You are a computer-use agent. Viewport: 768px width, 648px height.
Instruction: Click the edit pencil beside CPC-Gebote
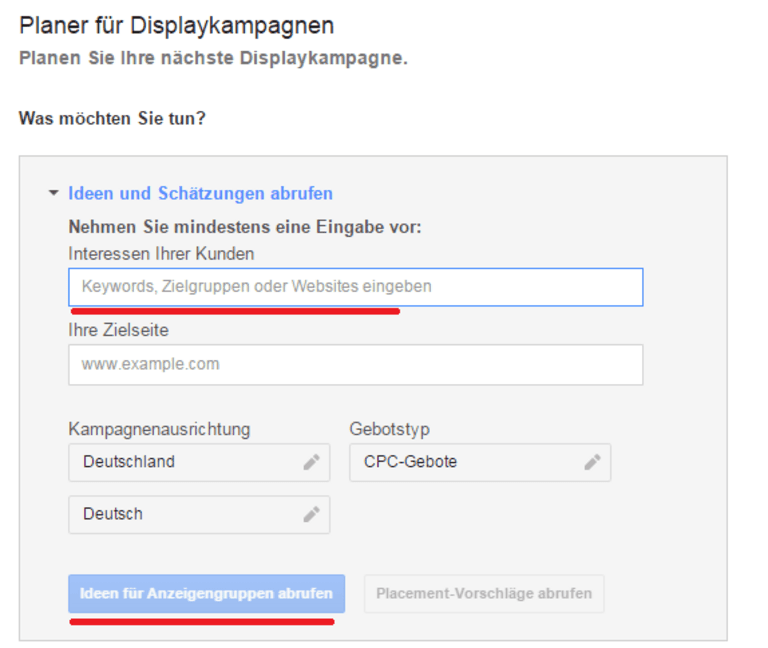592,462
